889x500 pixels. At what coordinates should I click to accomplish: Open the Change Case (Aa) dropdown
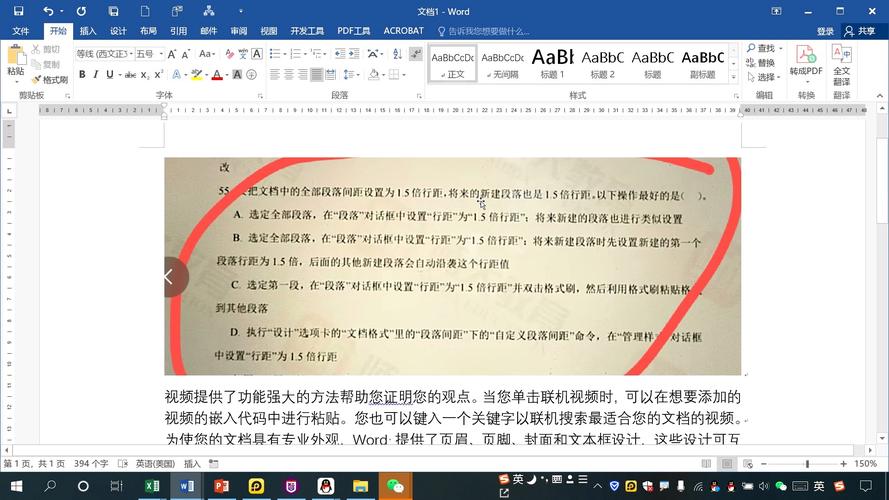point(207,54)
